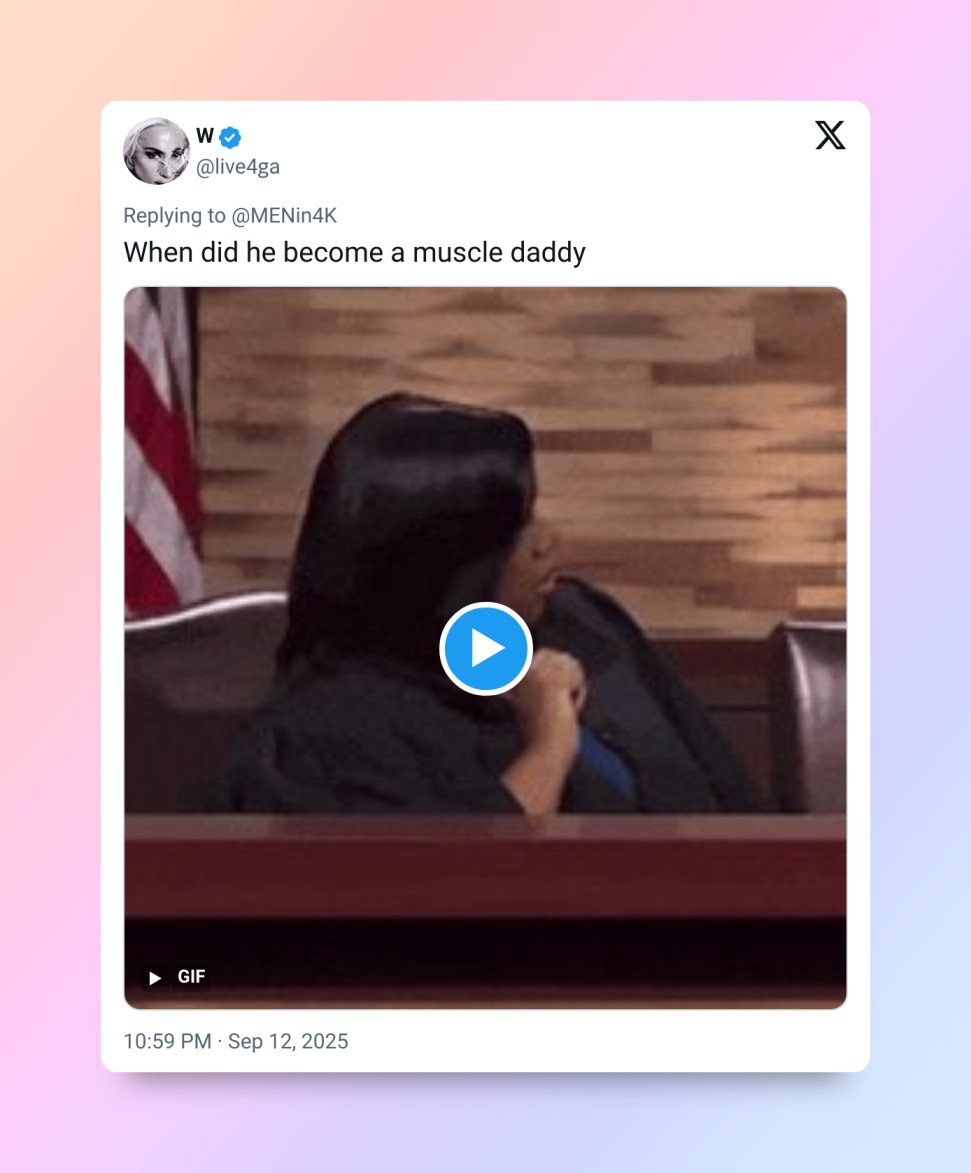Image resolution: width=971 pixels, height=1173 pixels.
Task: Click the display name W
Action: (x=205, y=136)
